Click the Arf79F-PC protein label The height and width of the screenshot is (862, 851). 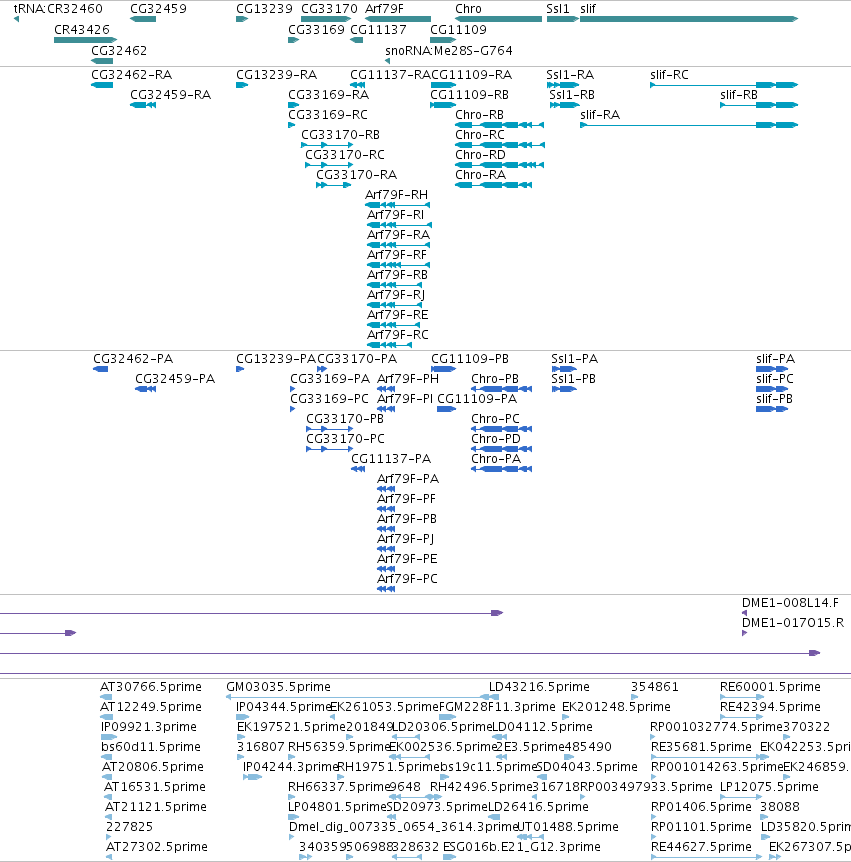click(407, 579)
